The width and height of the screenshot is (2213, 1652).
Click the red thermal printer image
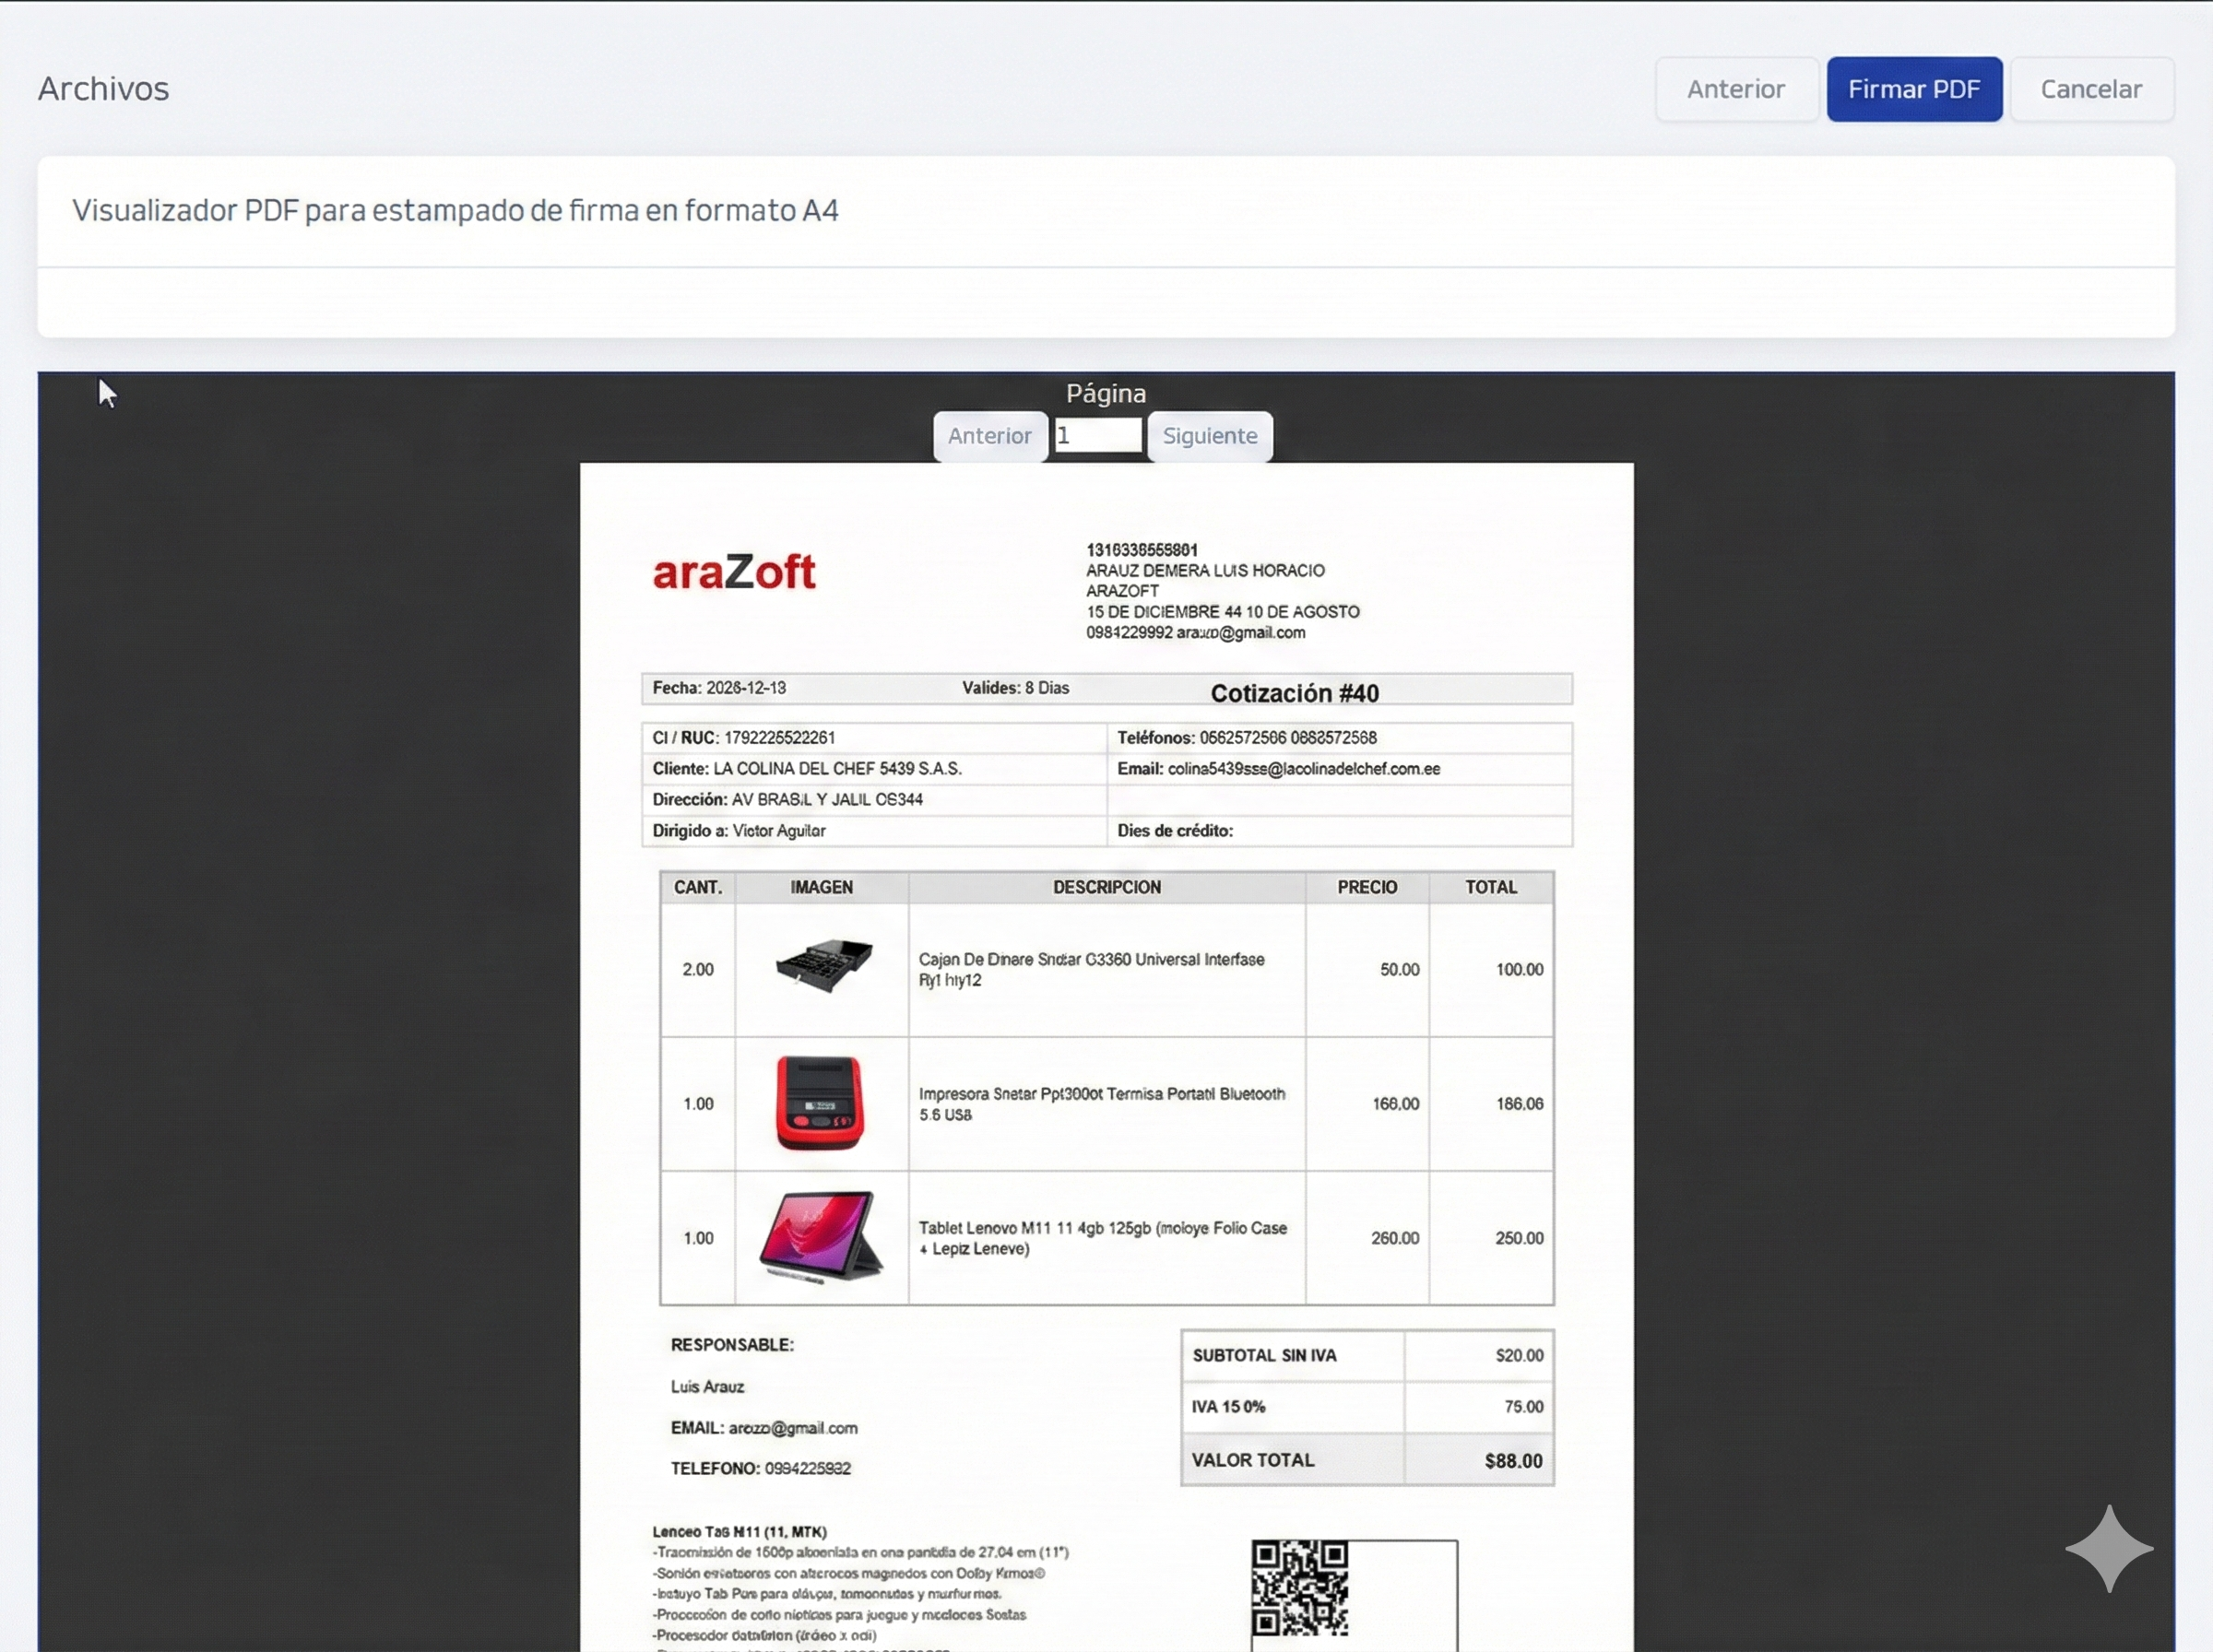pos(820,1103)
